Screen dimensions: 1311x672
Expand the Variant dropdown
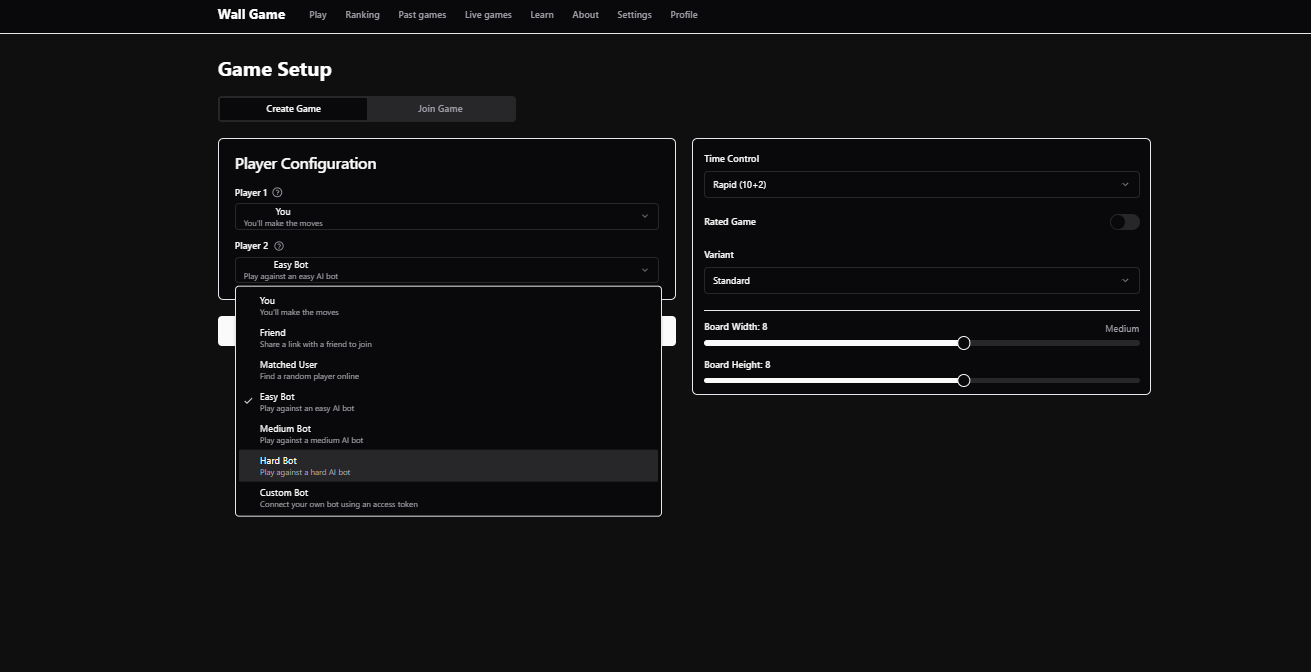pos(920,281)
